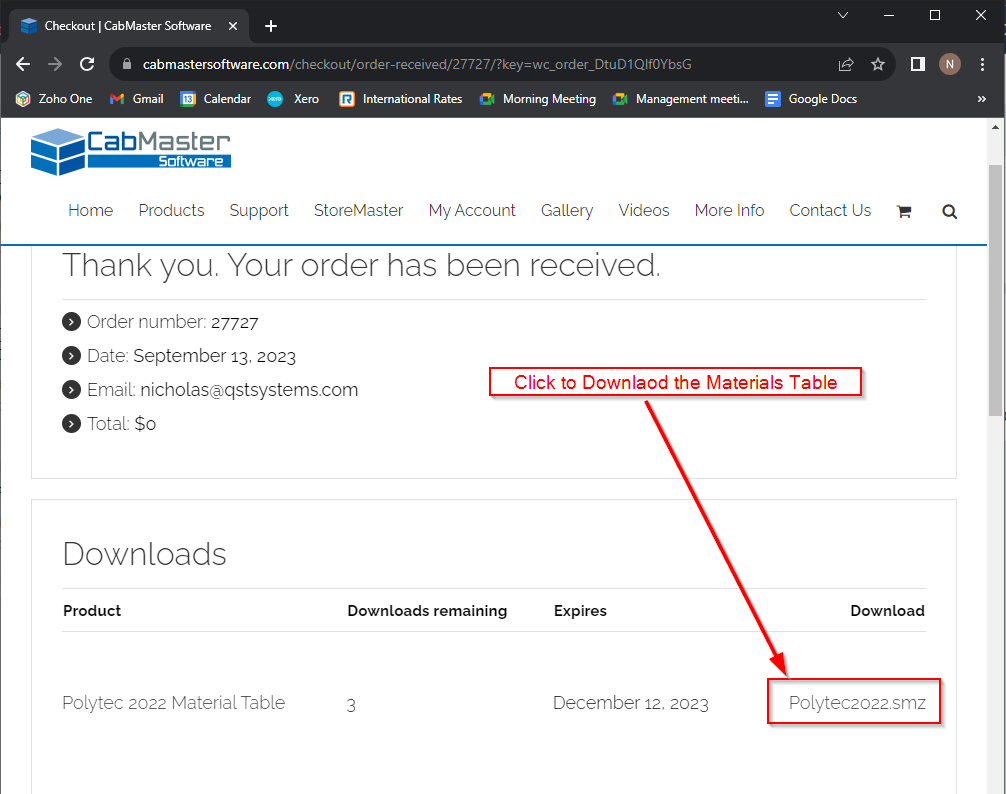Select the Checkout CabMaster Software tab
The image size is (1006, 794).
point(128,26)
